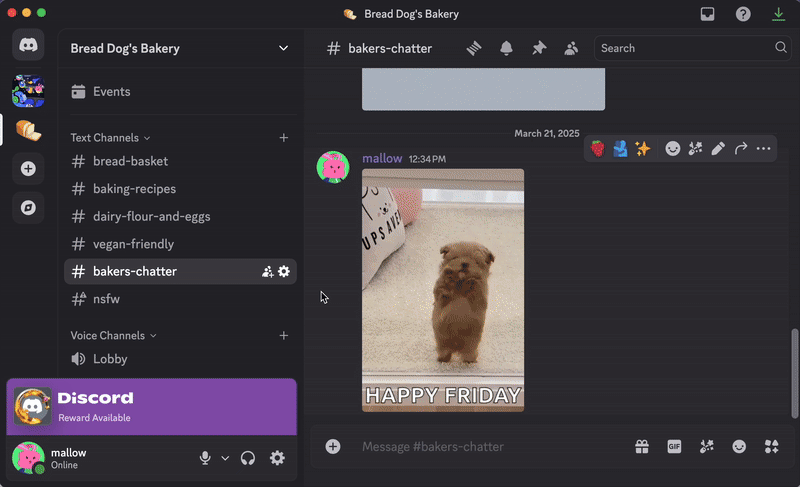
Task: Toggle microphone mute
Action: coord(205,458)
